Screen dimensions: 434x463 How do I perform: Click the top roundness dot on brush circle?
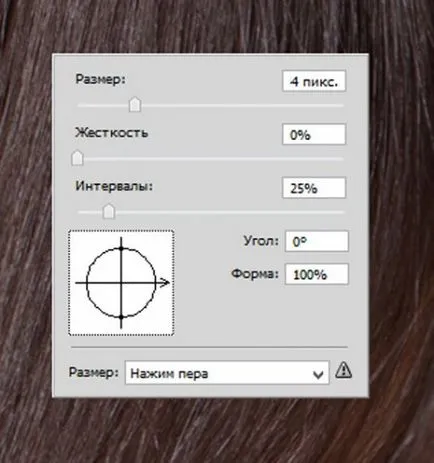click(121, 248)
